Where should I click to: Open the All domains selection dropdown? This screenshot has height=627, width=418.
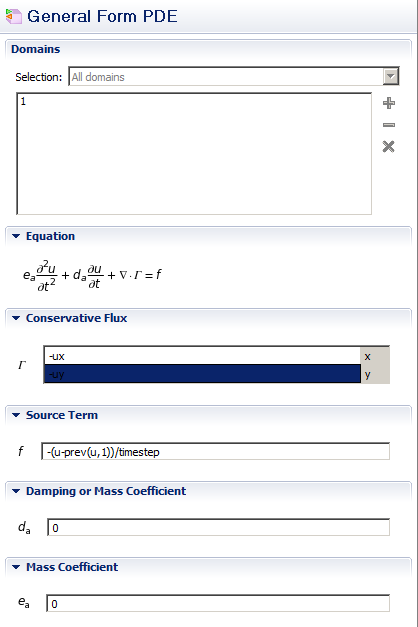pyautogui.click(x=391, y=76)
